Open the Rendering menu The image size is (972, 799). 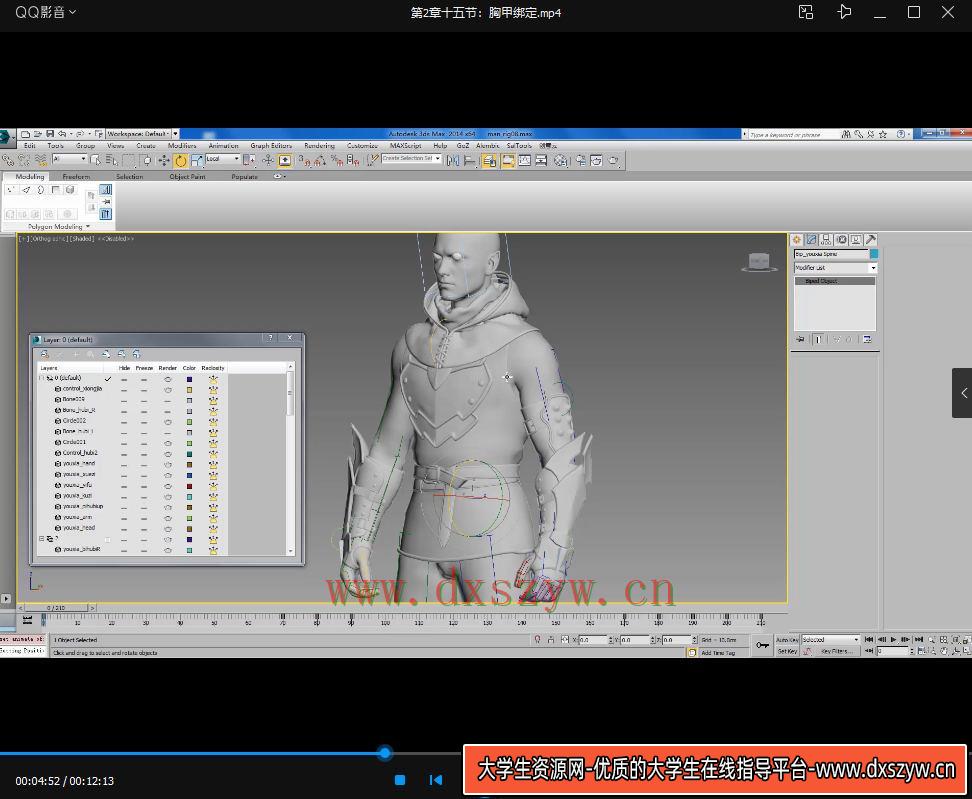click(319, 146)
